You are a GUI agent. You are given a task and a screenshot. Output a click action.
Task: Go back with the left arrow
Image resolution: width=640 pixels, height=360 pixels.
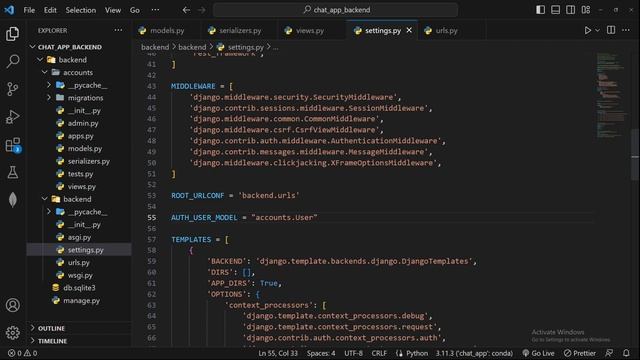point(186,10)
